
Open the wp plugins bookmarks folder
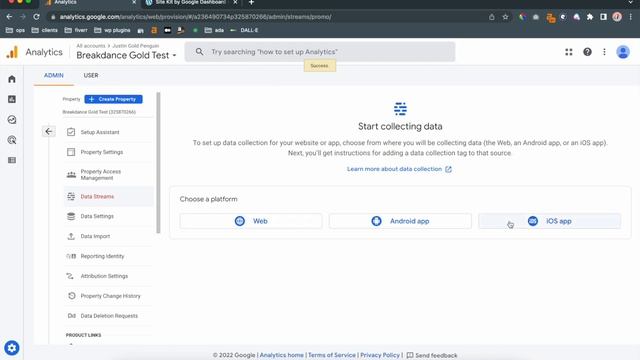click(x=112, y=30)
